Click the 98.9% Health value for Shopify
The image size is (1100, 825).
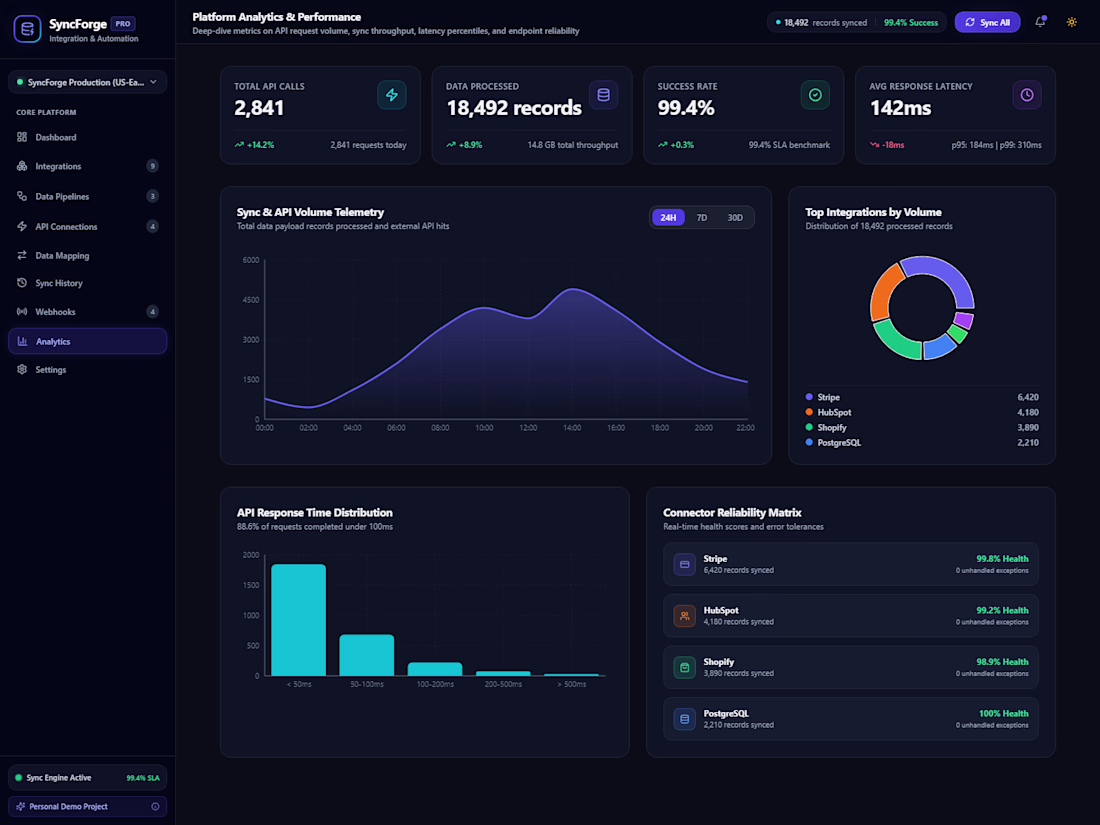pyautogui.click(x=1002, y=662)
